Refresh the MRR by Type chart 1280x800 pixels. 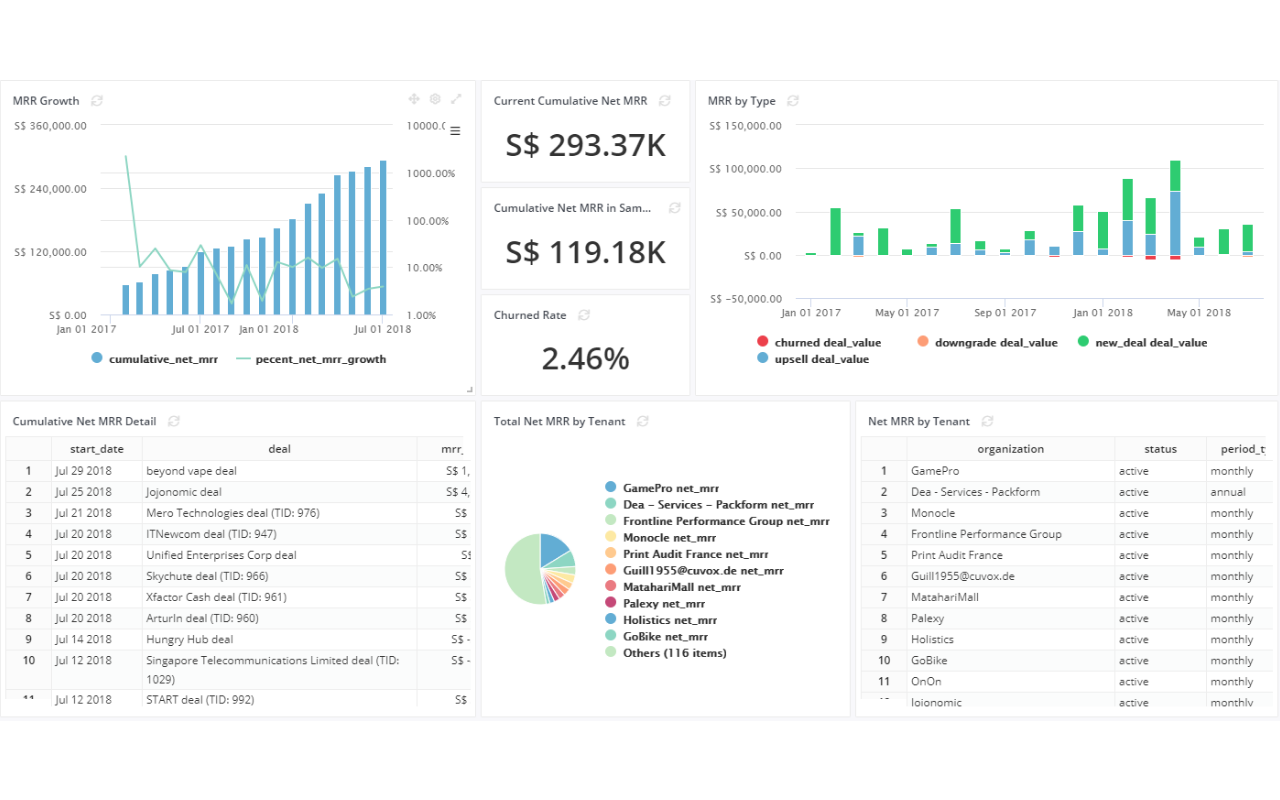click(793, 101)
